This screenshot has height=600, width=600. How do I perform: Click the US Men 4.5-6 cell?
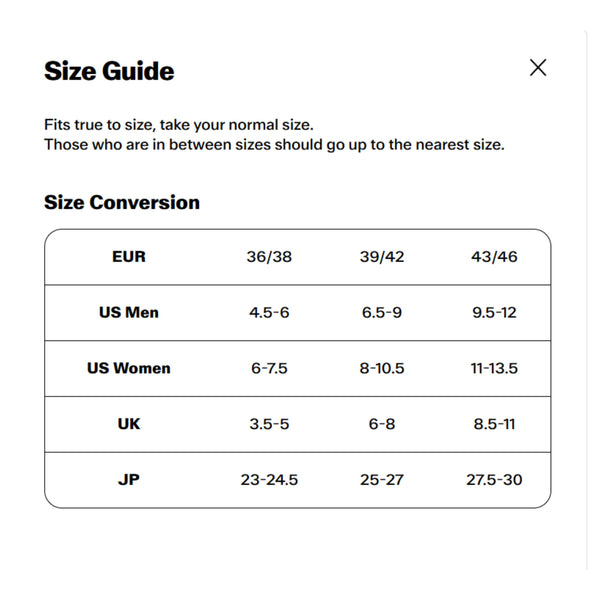click(269, 313)
